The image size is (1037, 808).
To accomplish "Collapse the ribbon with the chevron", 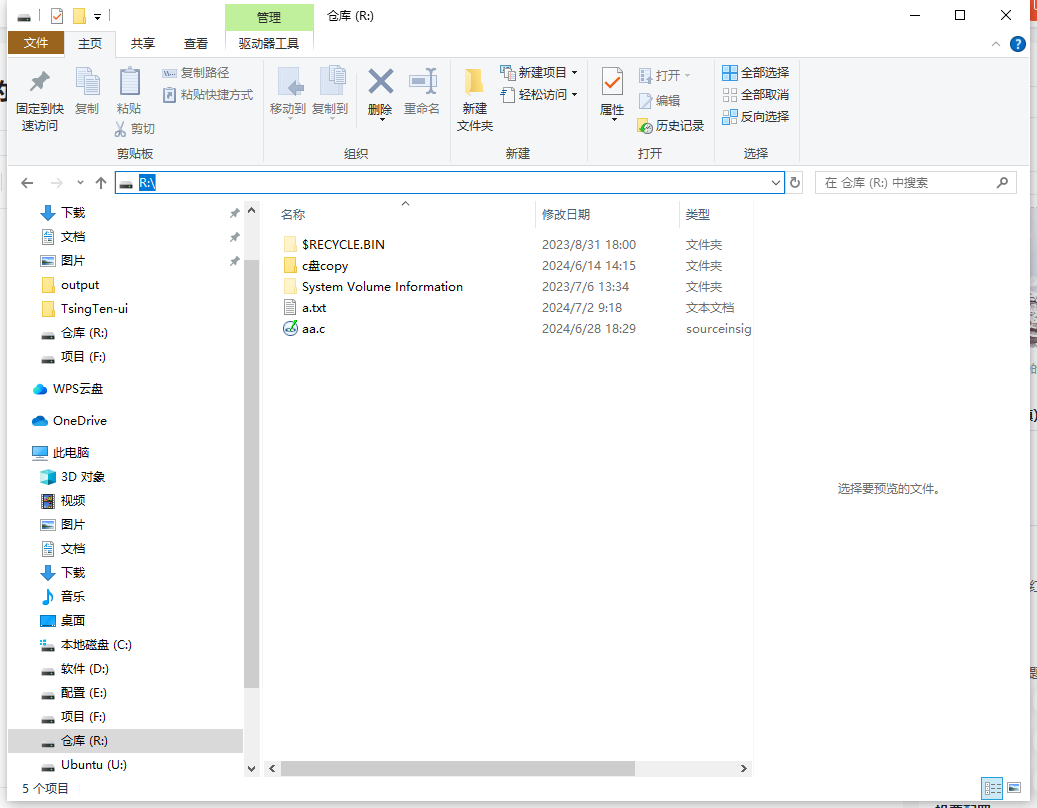I will (x=995, y=44).
